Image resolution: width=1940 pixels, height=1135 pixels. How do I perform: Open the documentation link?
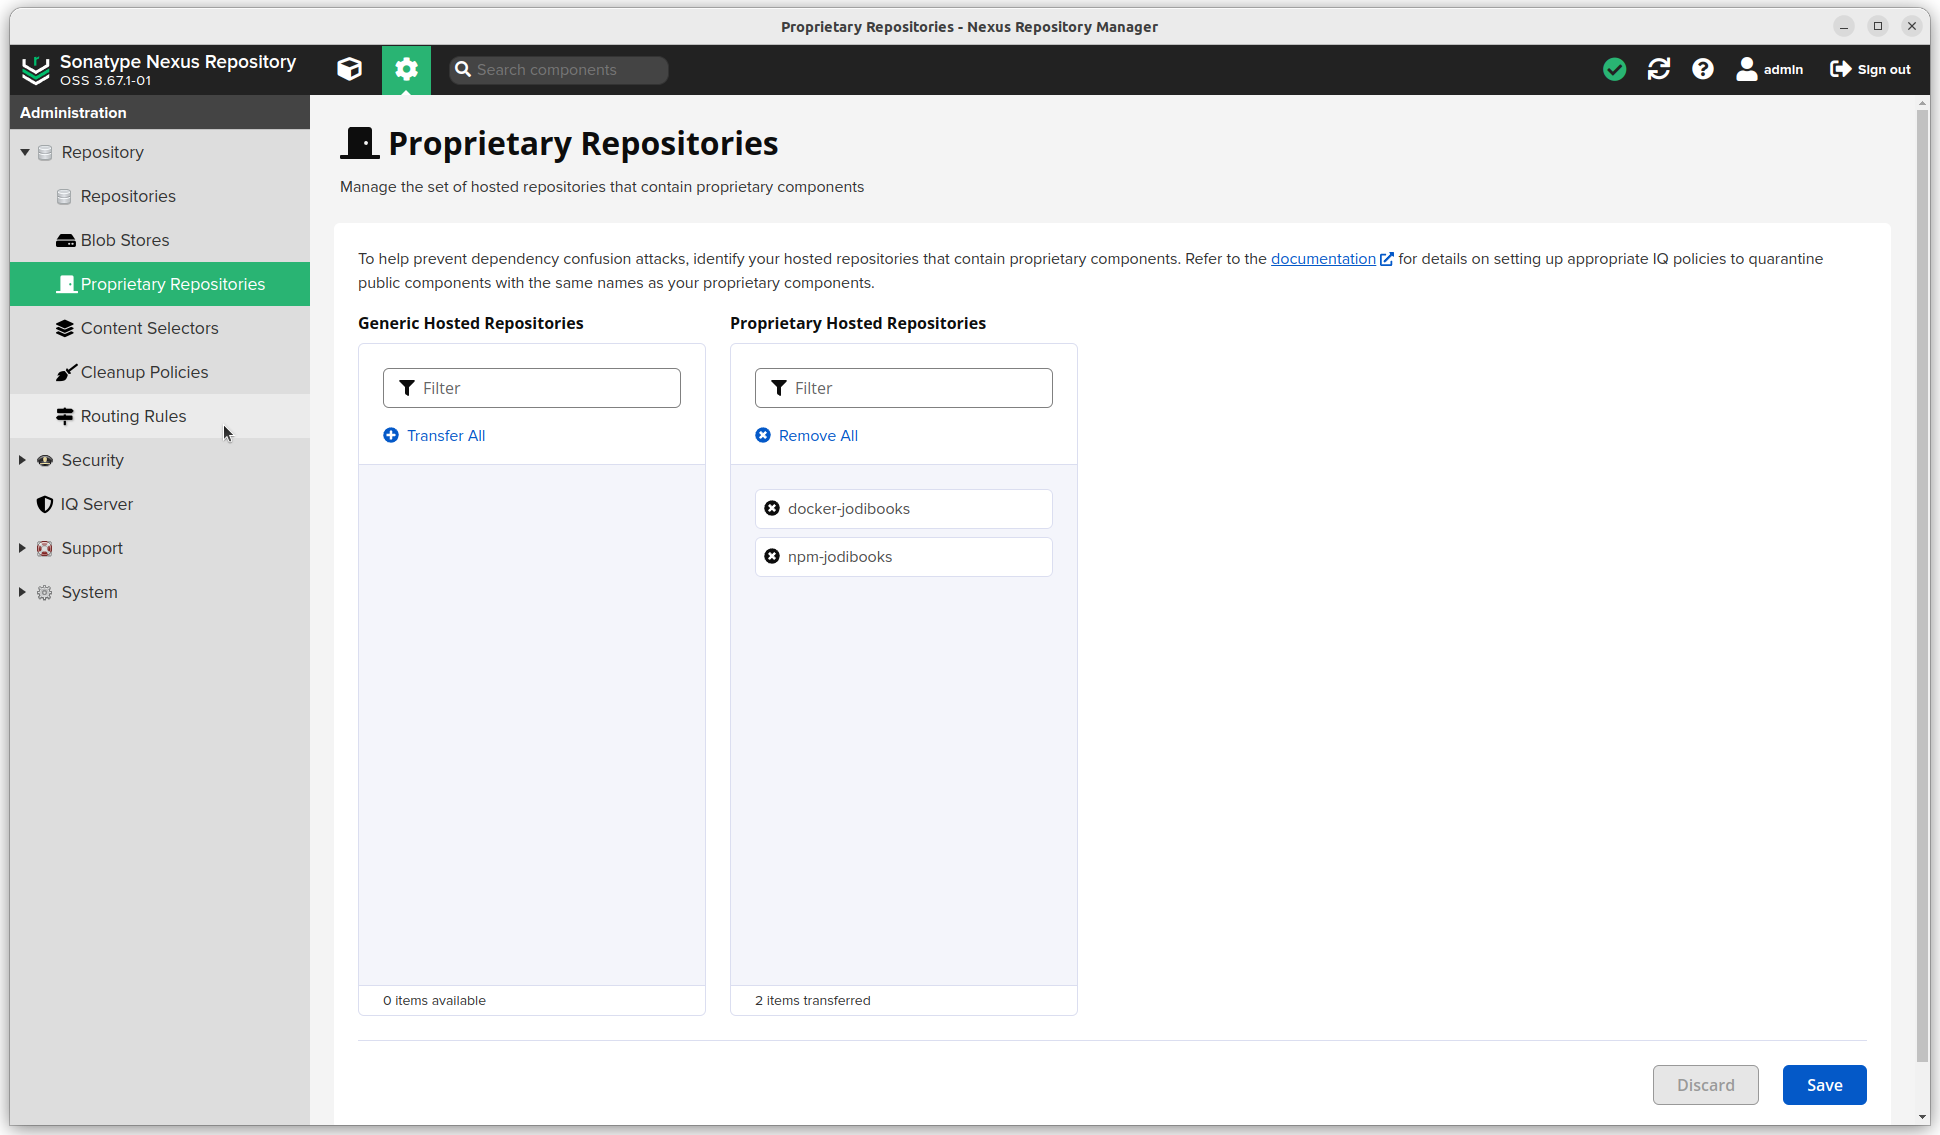tap(1323, 259)
